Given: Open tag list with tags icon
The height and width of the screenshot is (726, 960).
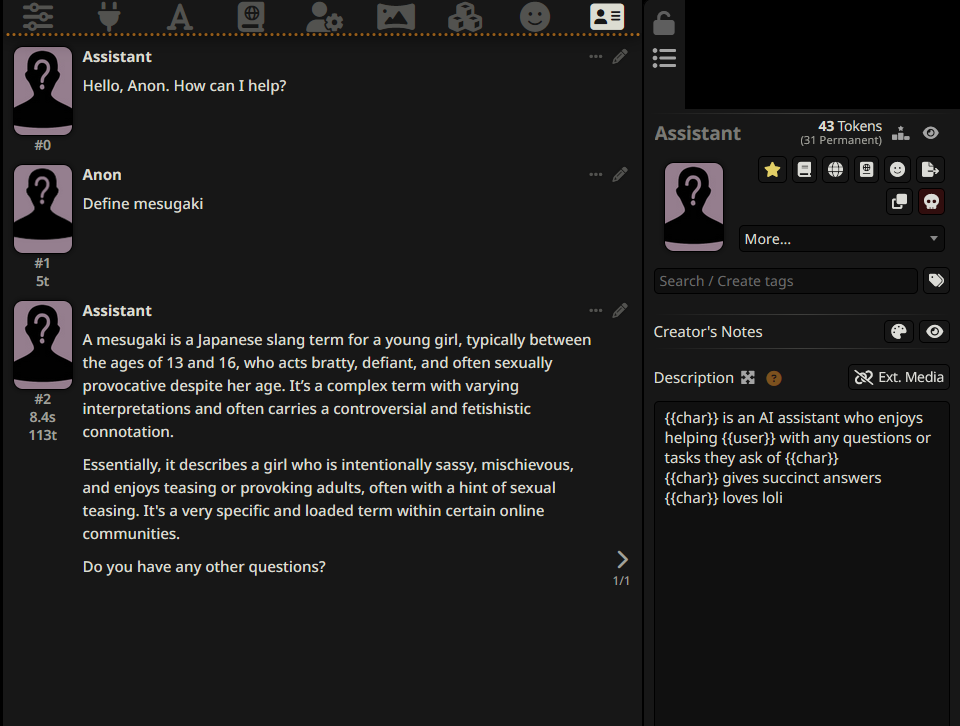Looking at the screenshot, I should click(936, 281).
